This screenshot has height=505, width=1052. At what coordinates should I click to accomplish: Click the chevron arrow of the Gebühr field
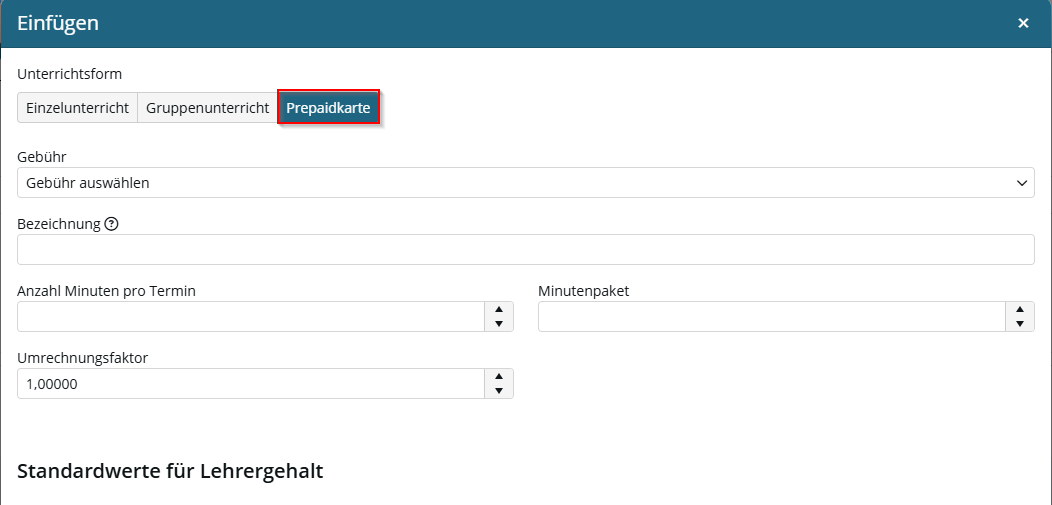[1021, 182]
